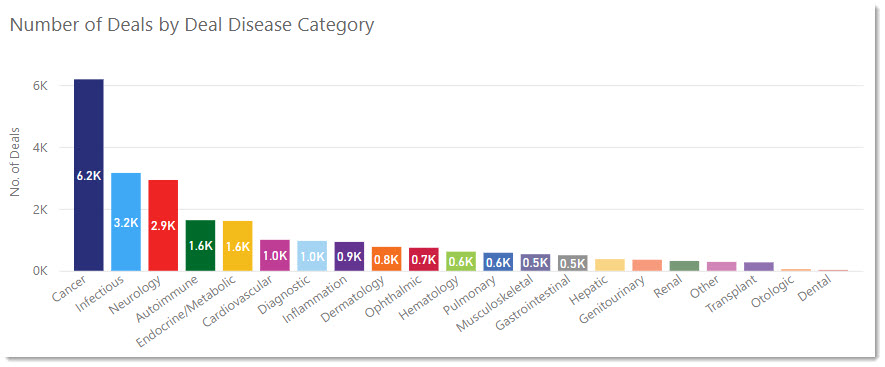Click the purple Inflammation bar

(x=349, y=256)
